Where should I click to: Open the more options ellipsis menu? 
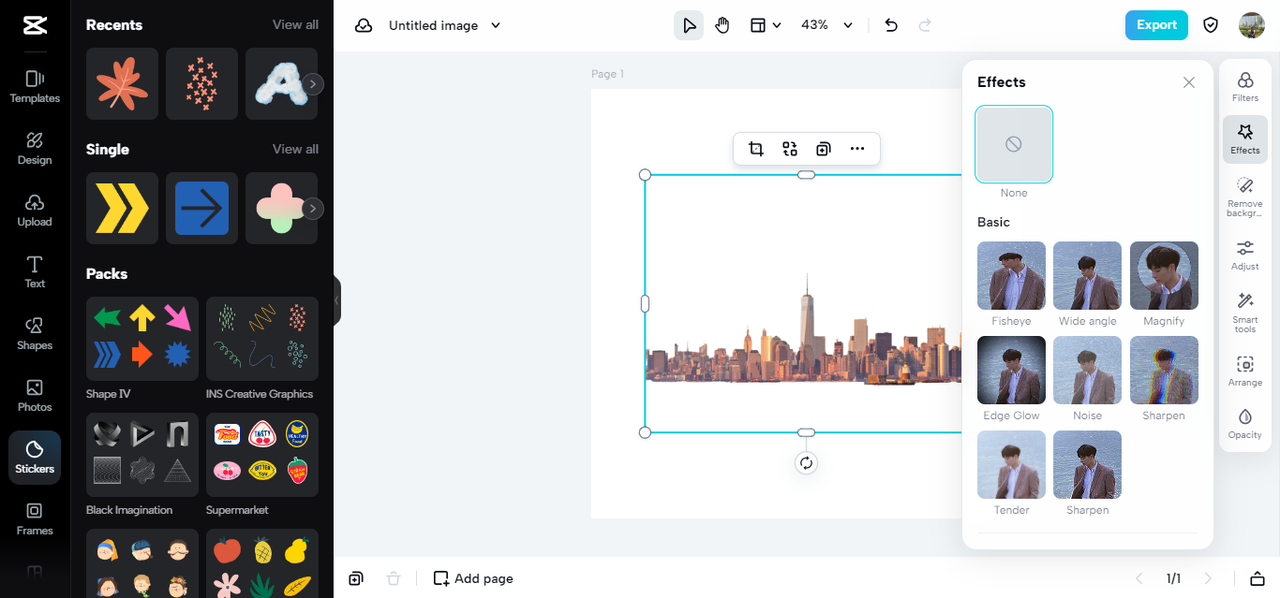[857, 149]
